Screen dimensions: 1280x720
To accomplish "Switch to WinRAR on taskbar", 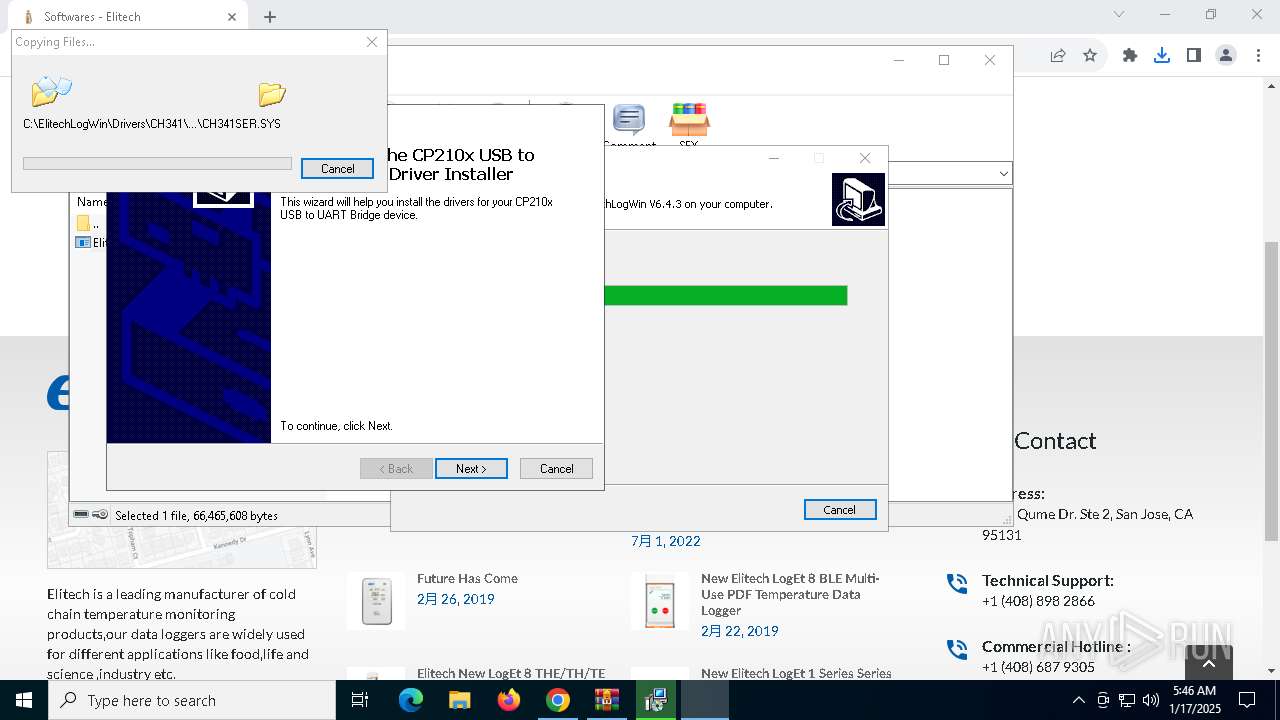I will coord(607,700).
